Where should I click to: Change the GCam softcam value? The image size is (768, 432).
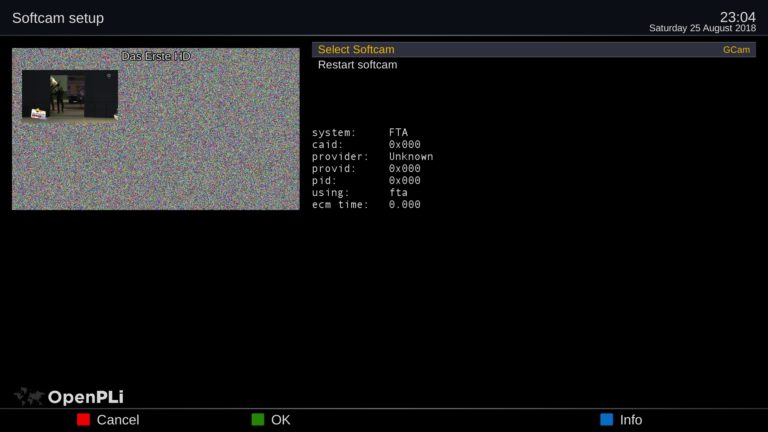coord(736,49)
